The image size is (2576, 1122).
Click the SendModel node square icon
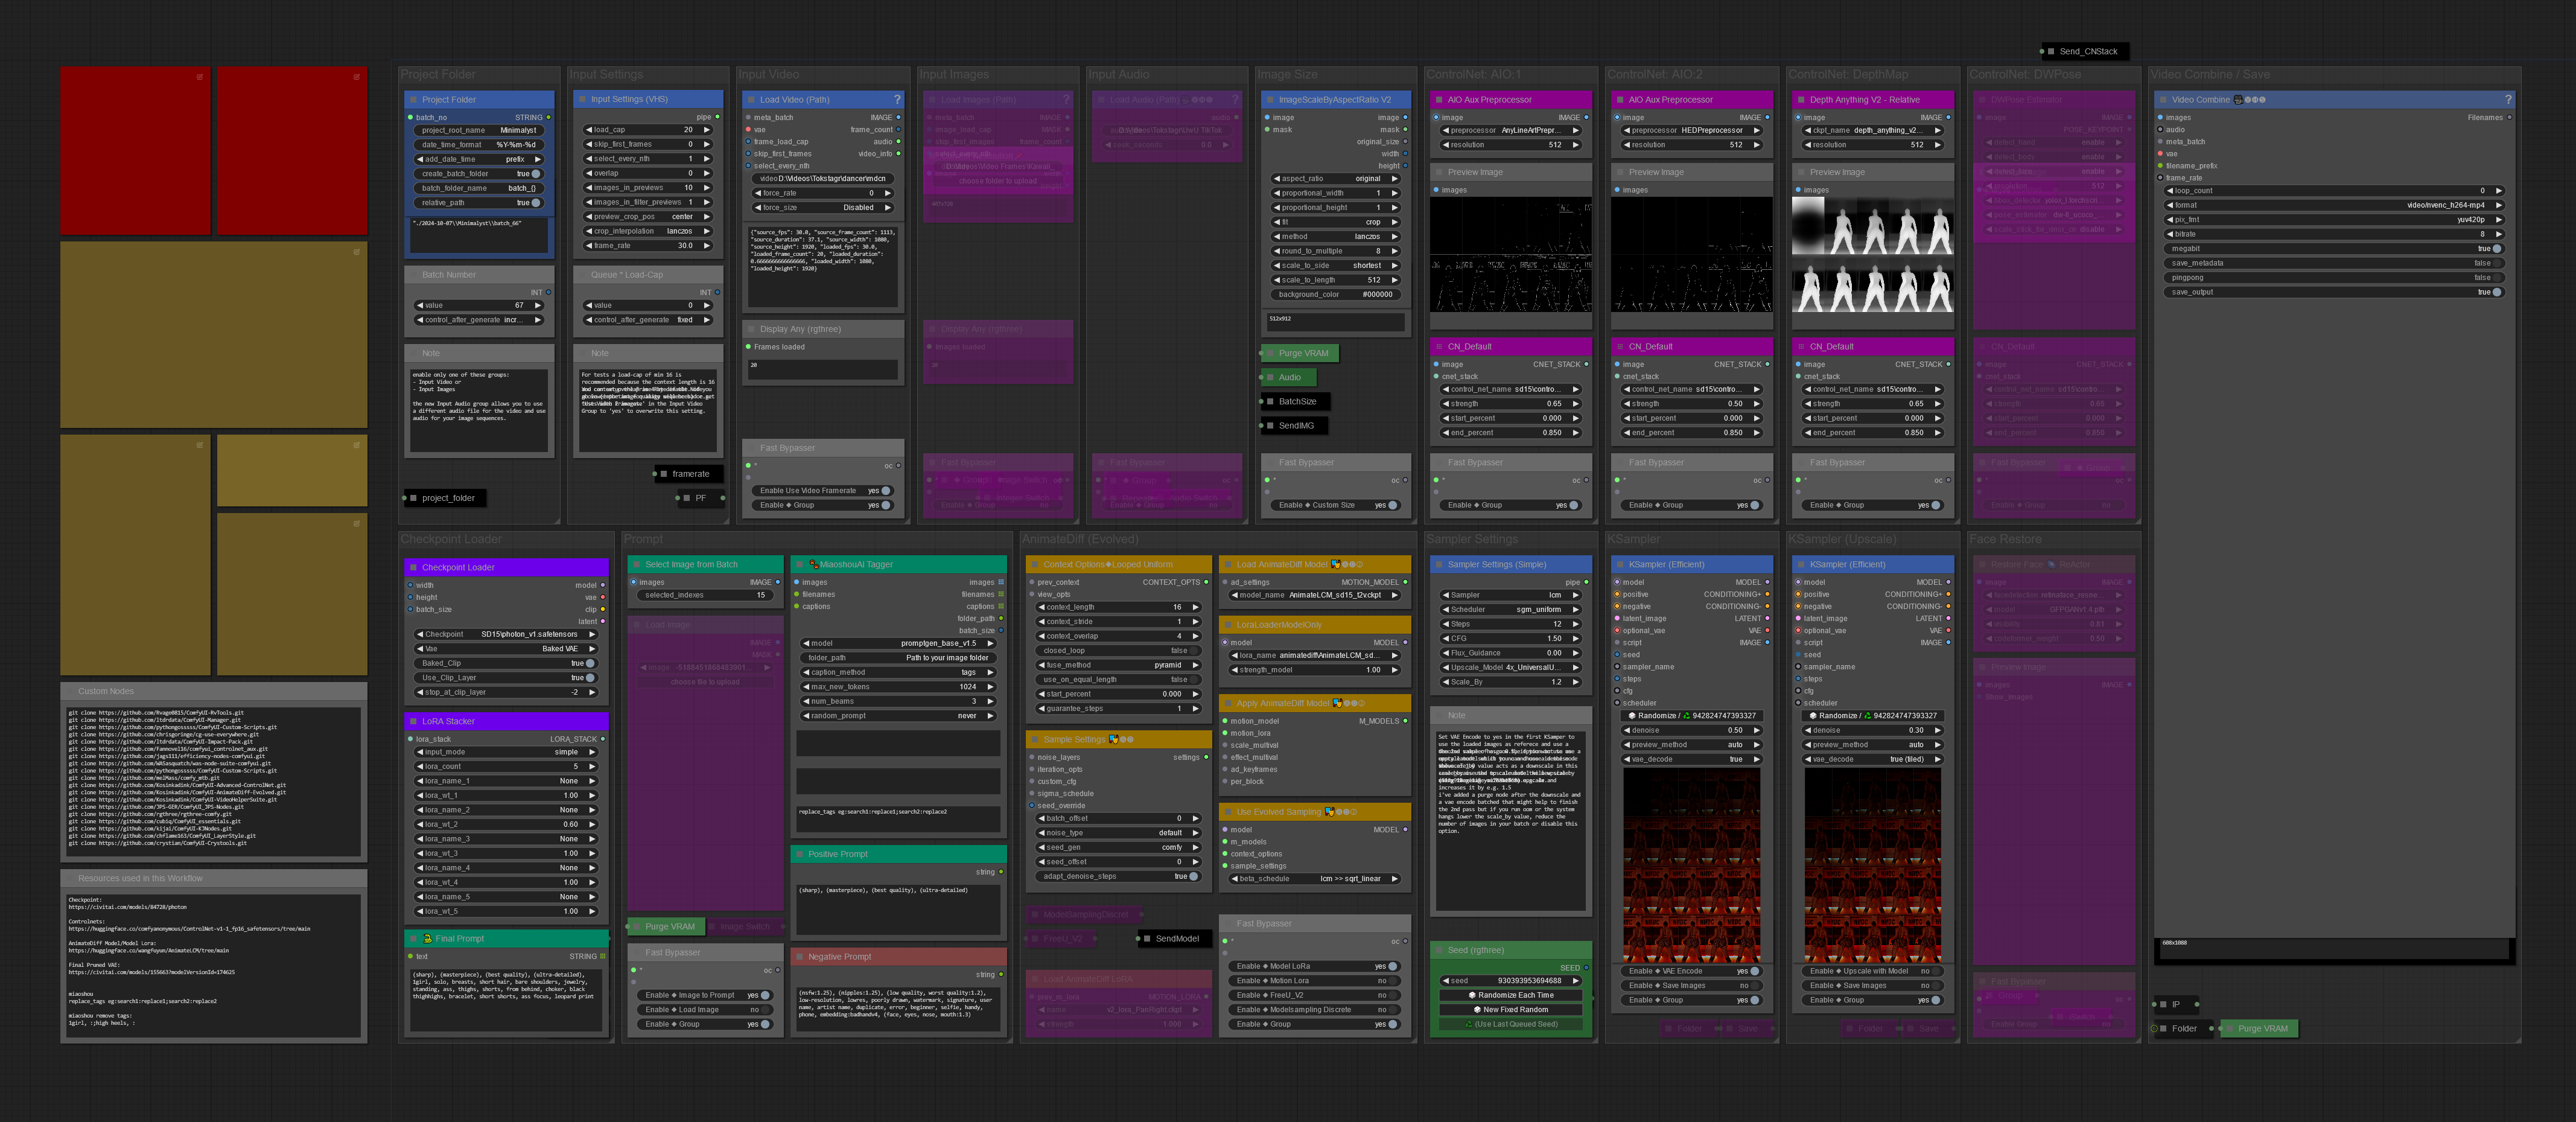1147,939
